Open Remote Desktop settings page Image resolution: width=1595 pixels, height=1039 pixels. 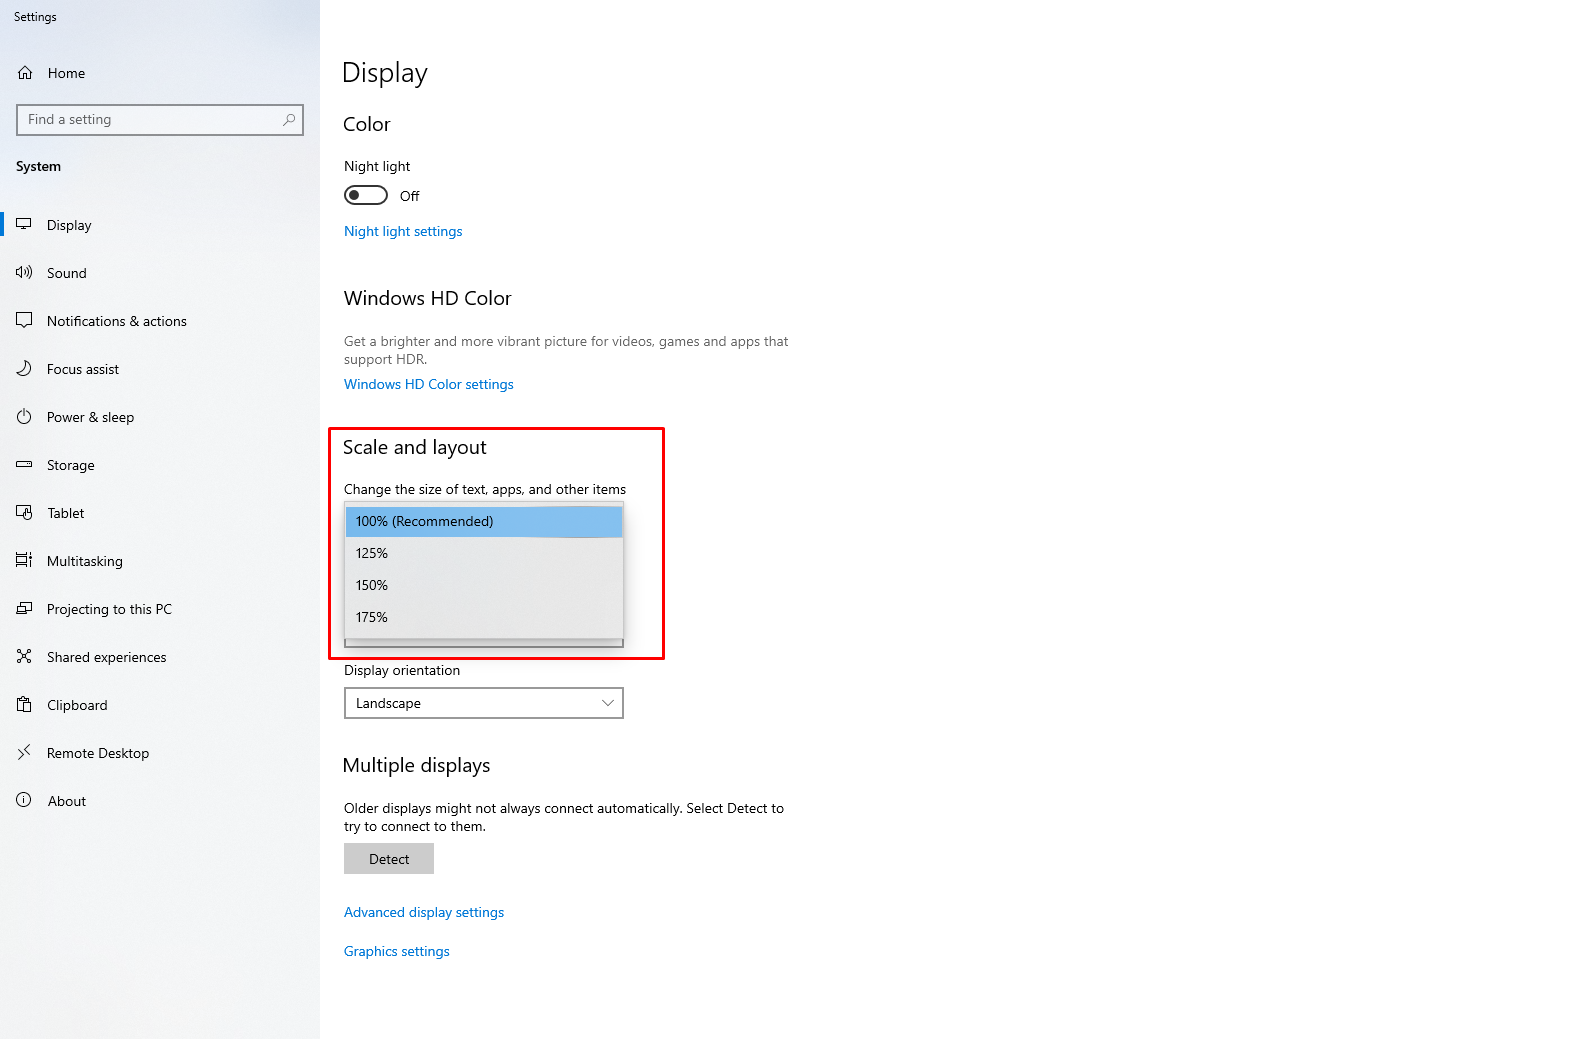pos(160,753)
